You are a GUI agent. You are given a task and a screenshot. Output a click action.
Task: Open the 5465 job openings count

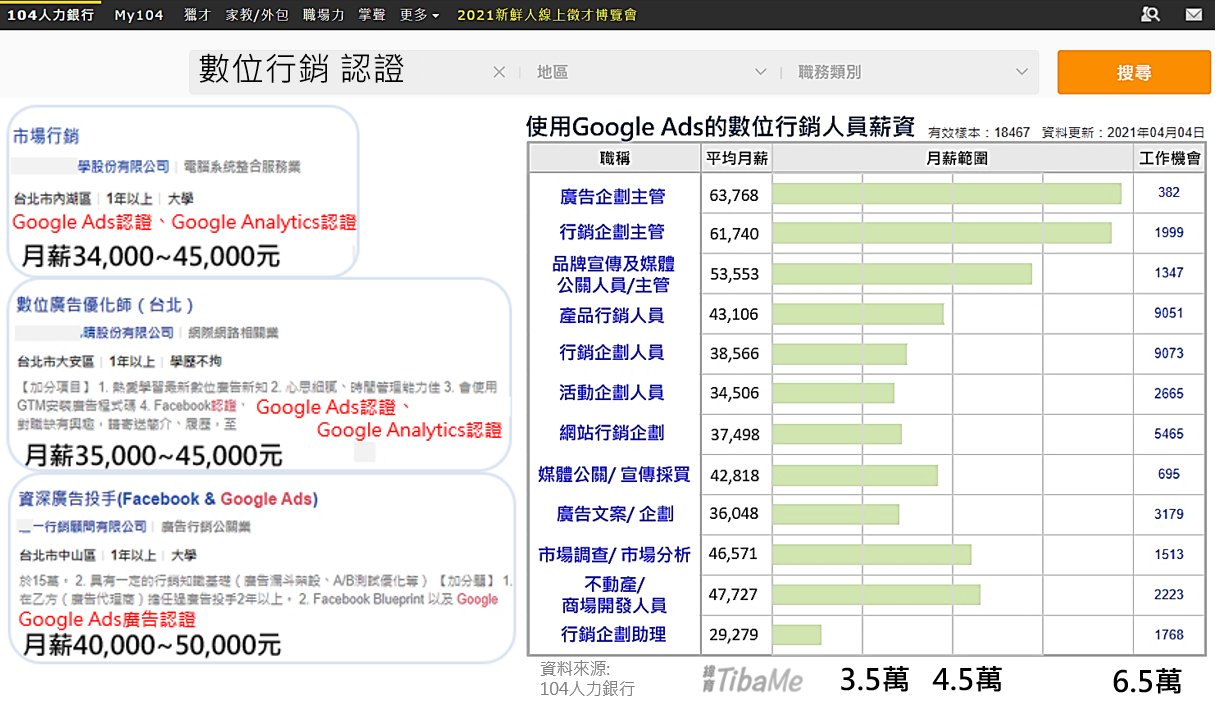(x=1169, y=434)
